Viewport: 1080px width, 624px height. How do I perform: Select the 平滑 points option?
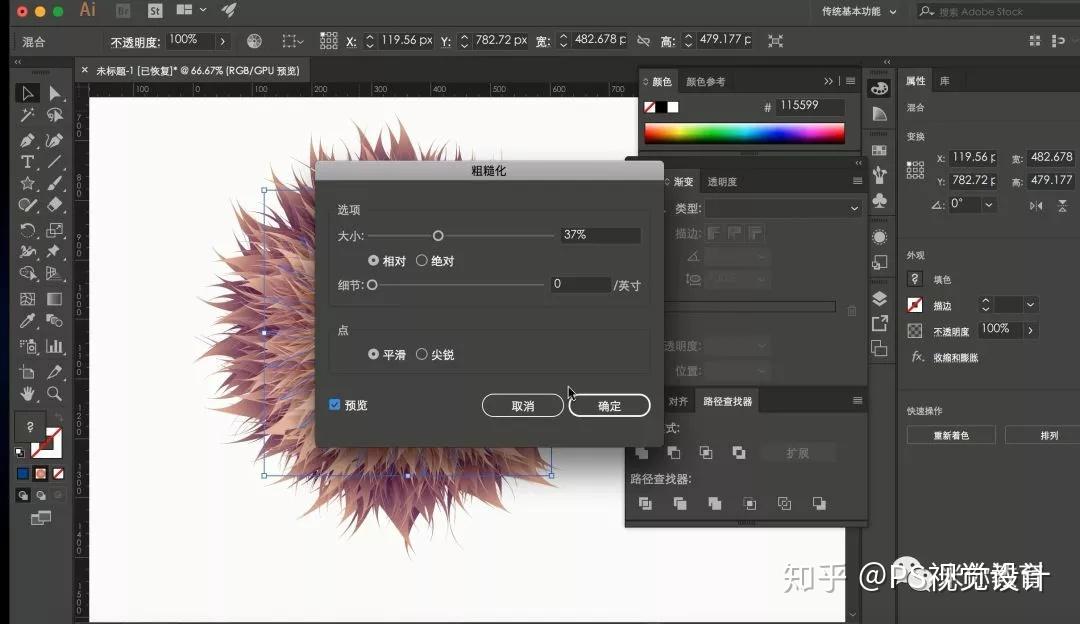(373, 354)
